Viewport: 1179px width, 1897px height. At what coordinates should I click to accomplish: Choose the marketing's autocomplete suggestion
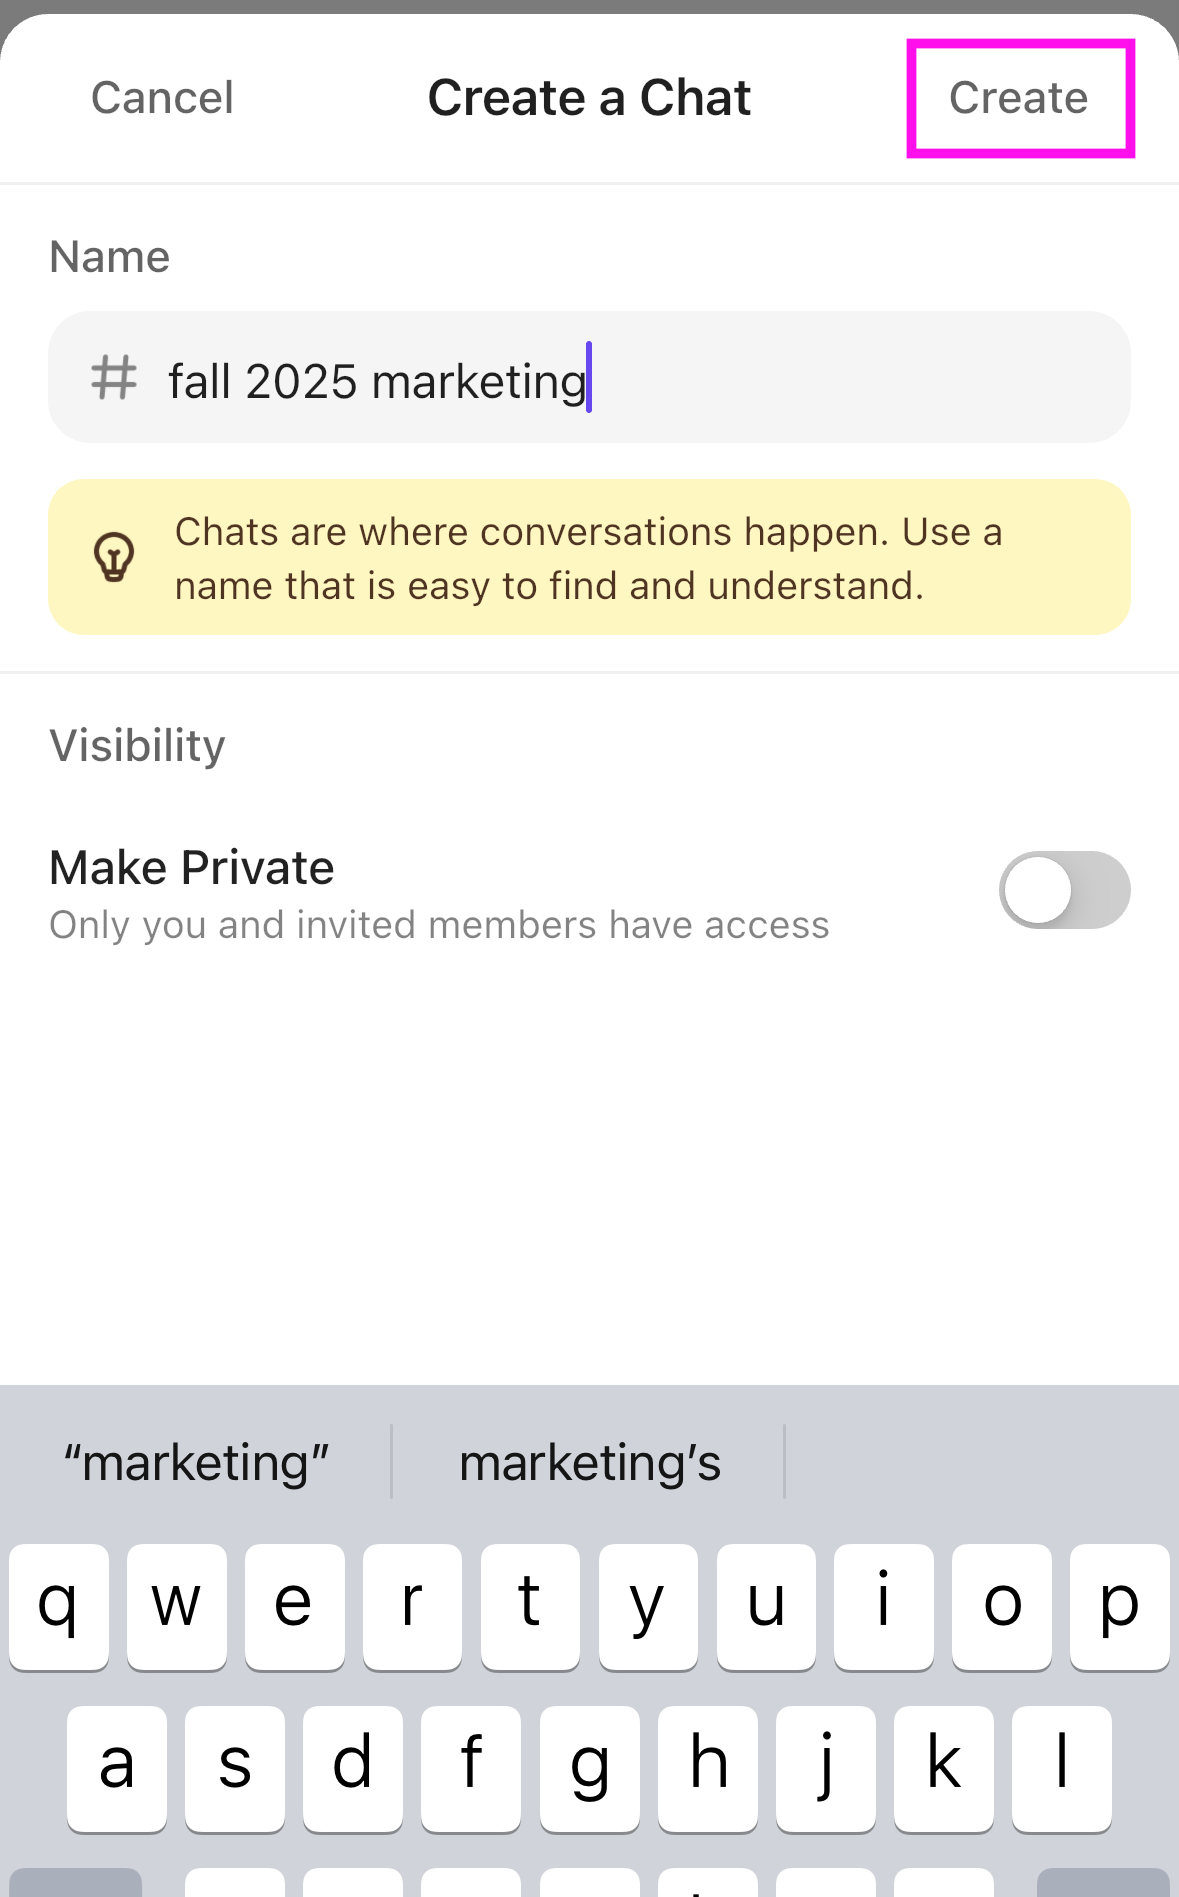pos(589,1463)
